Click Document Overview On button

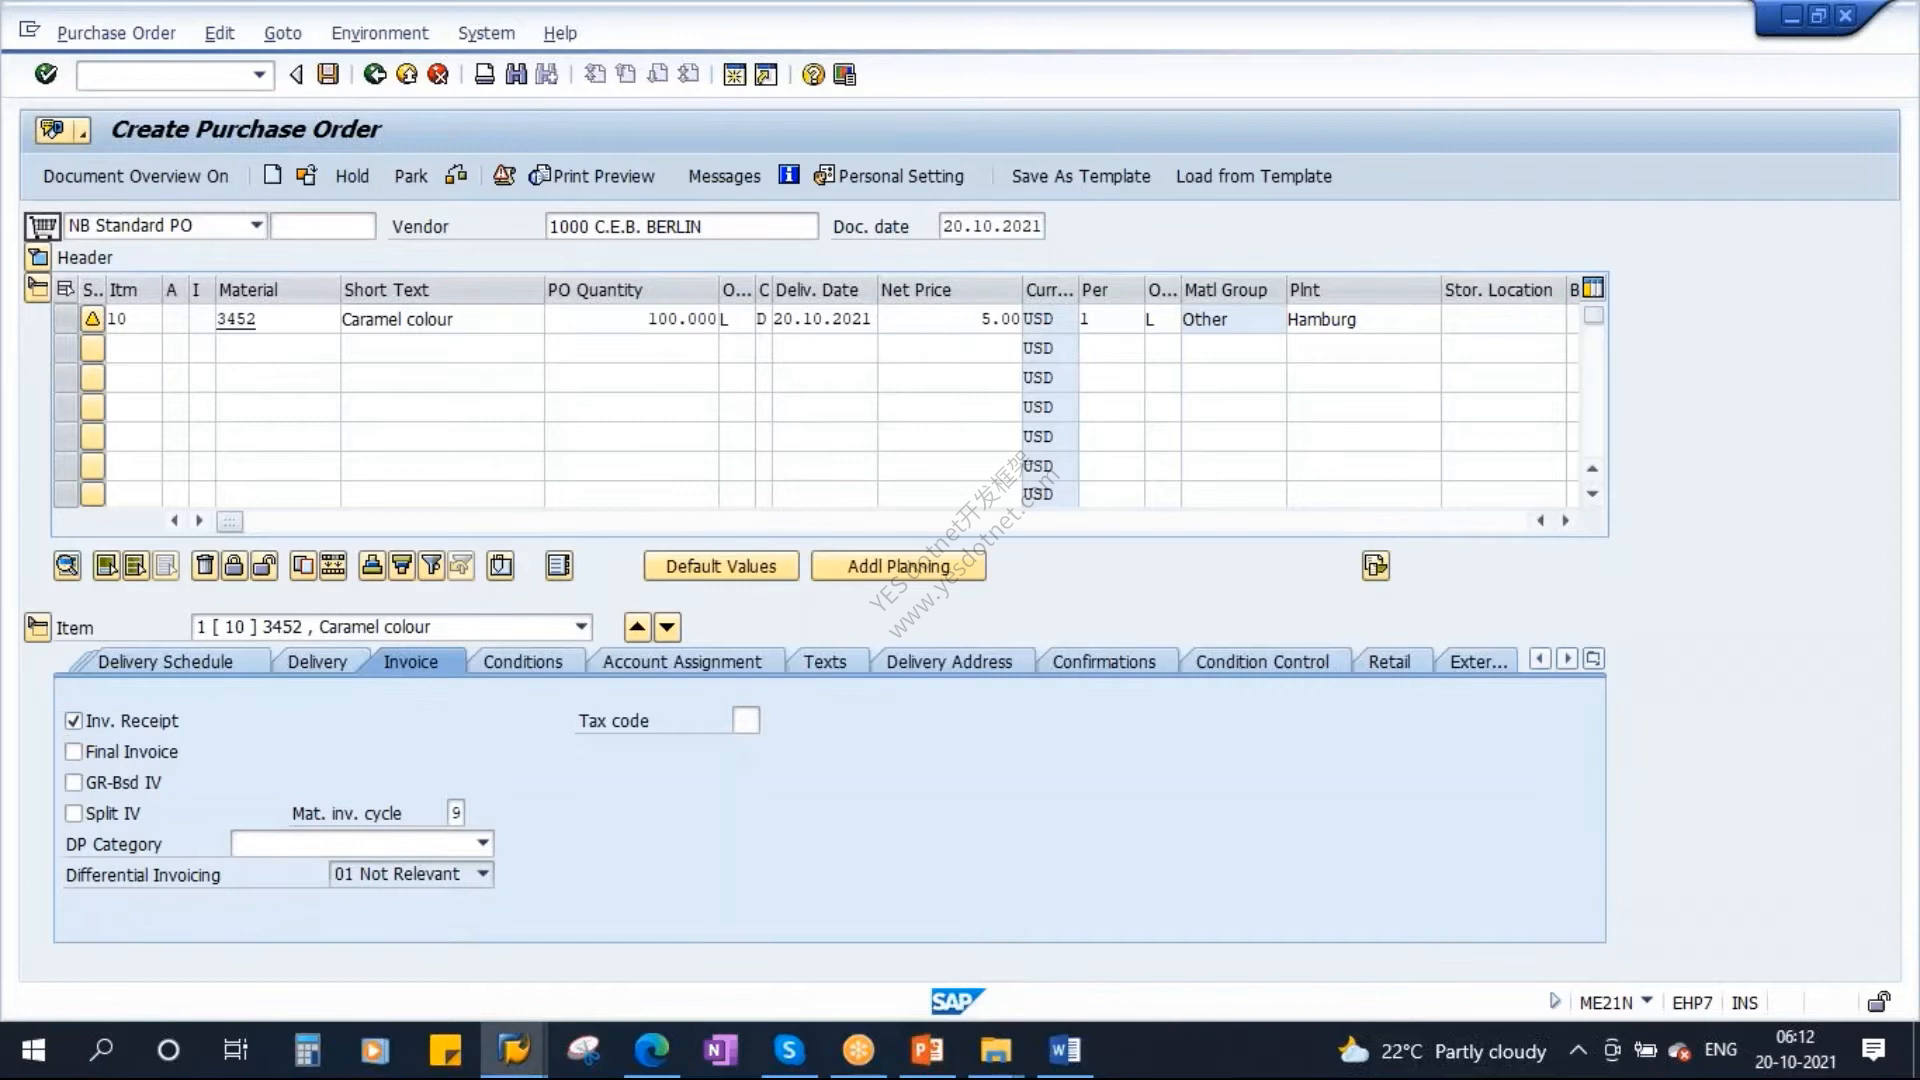(136, 176)
